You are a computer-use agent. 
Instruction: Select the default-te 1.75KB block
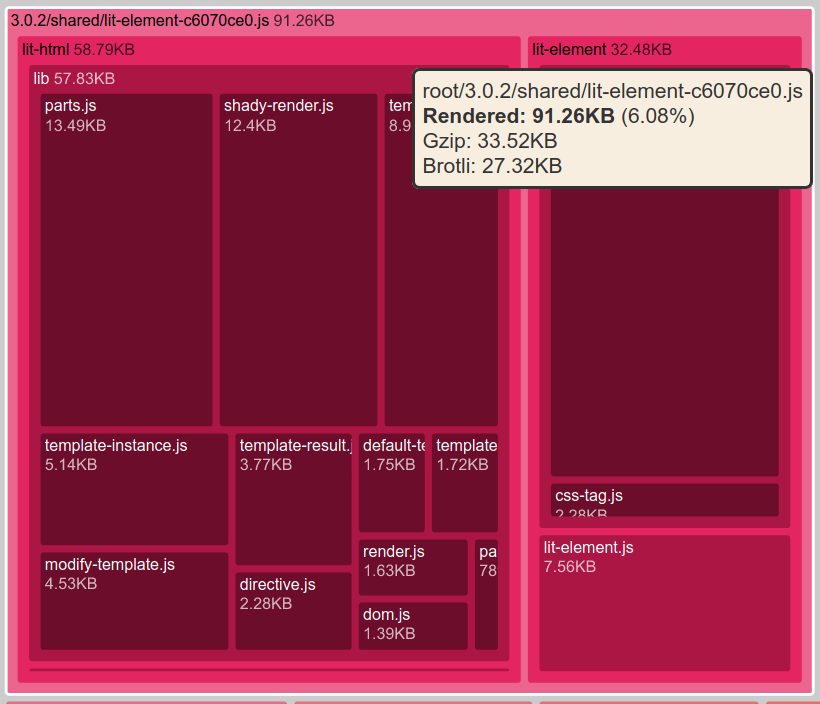(x=392, y=483)
